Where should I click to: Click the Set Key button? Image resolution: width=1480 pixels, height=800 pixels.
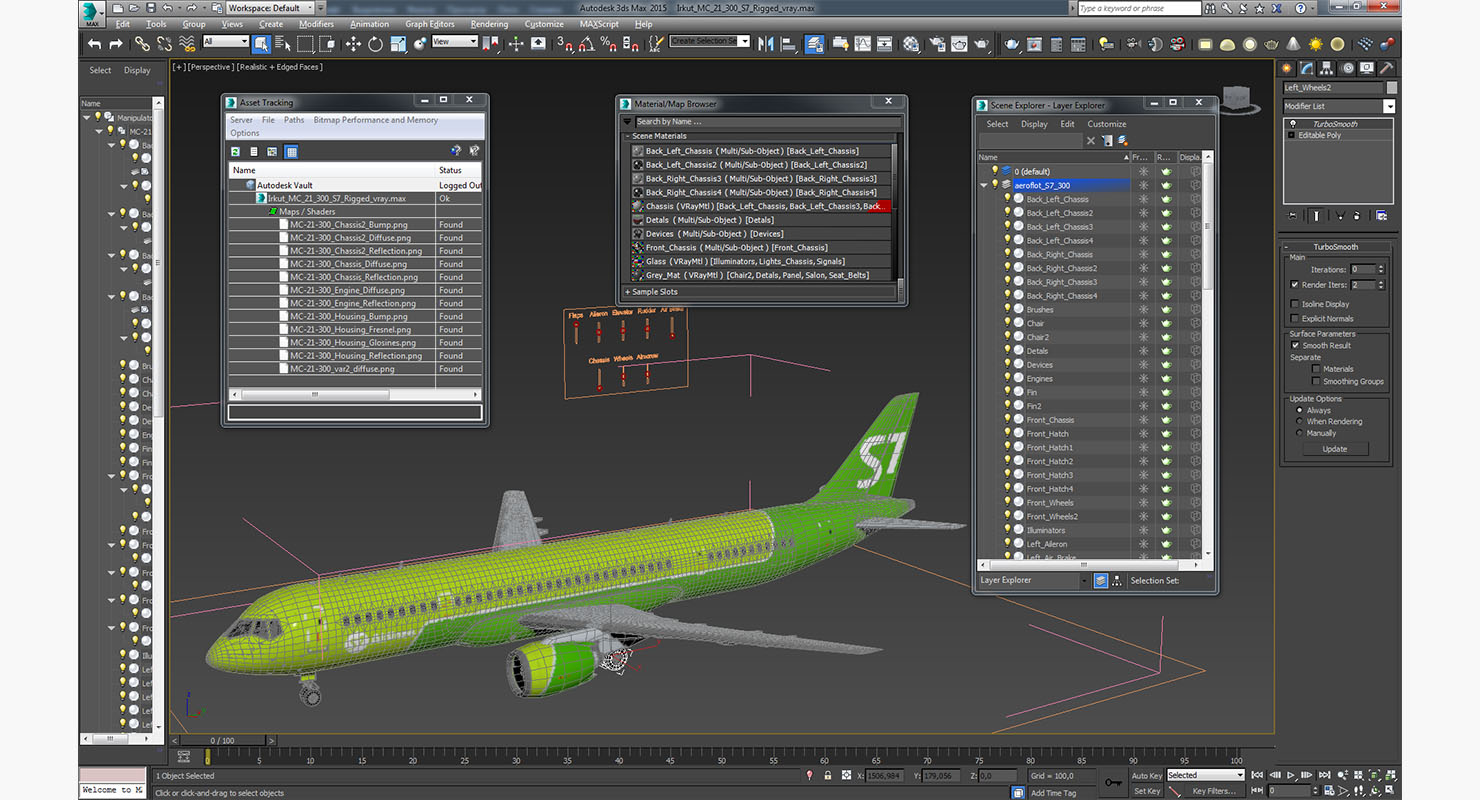tap(1147, 791)
